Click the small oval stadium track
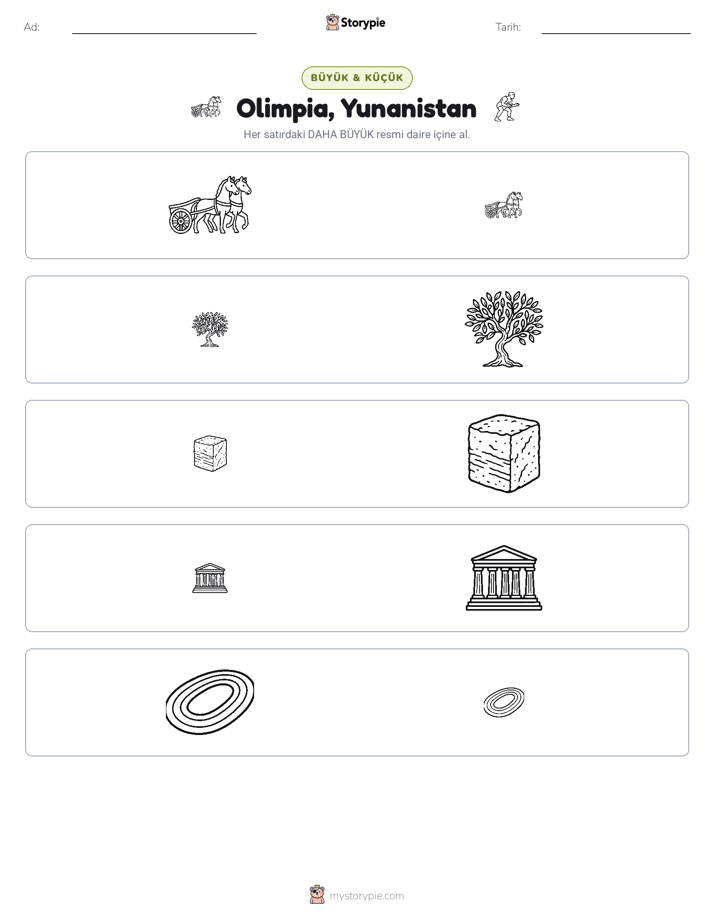Image resolution: width=714 pixels, height=924 pixels. pyautogui.click(x=504, y=702)
